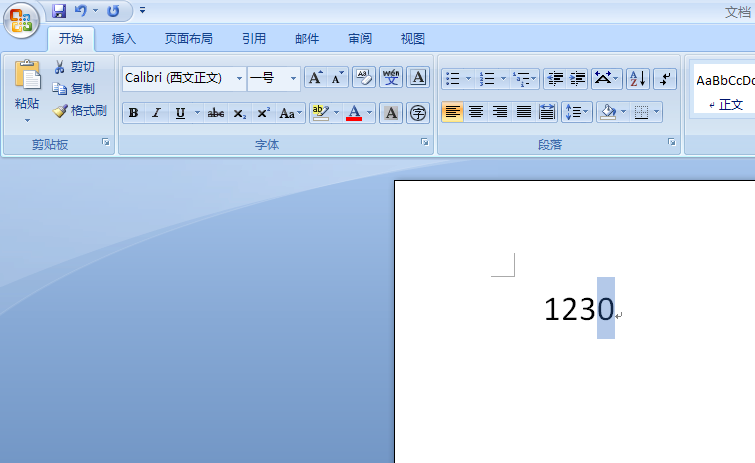The height and width of the screenshot is (463, 755).
Task: Open font color dropdown arrow
Action: pyautogui.click(x=370, y=113)
